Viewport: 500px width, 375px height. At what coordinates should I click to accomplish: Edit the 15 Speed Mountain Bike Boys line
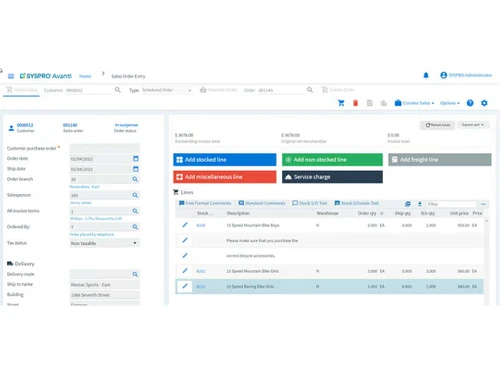tap(185, 225)
